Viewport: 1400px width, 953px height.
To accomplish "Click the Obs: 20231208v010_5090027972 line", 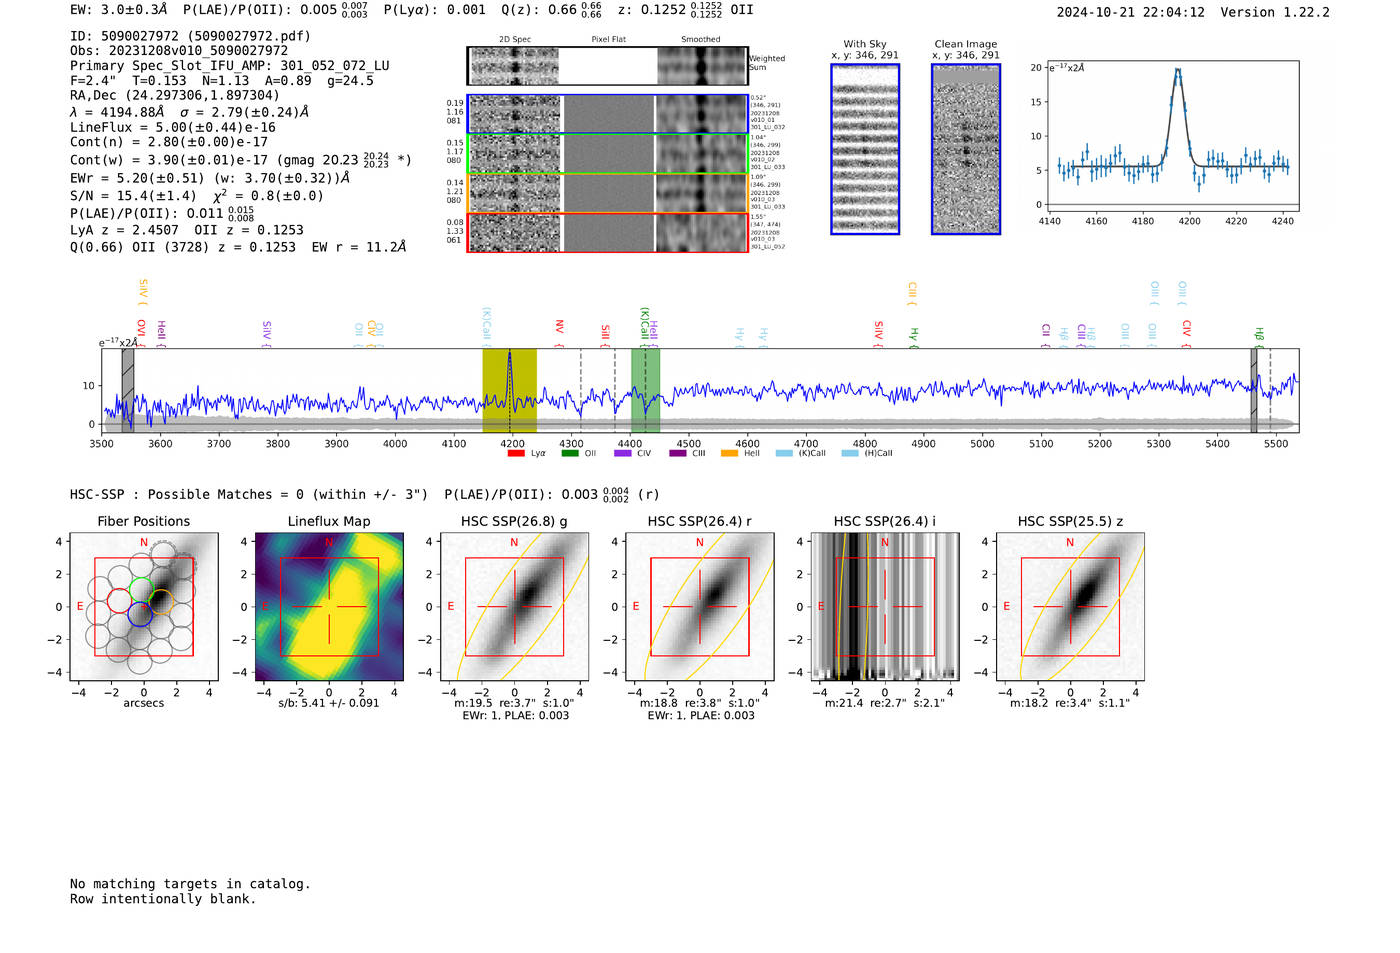I will pyautogui.click(x=179, y=51).
